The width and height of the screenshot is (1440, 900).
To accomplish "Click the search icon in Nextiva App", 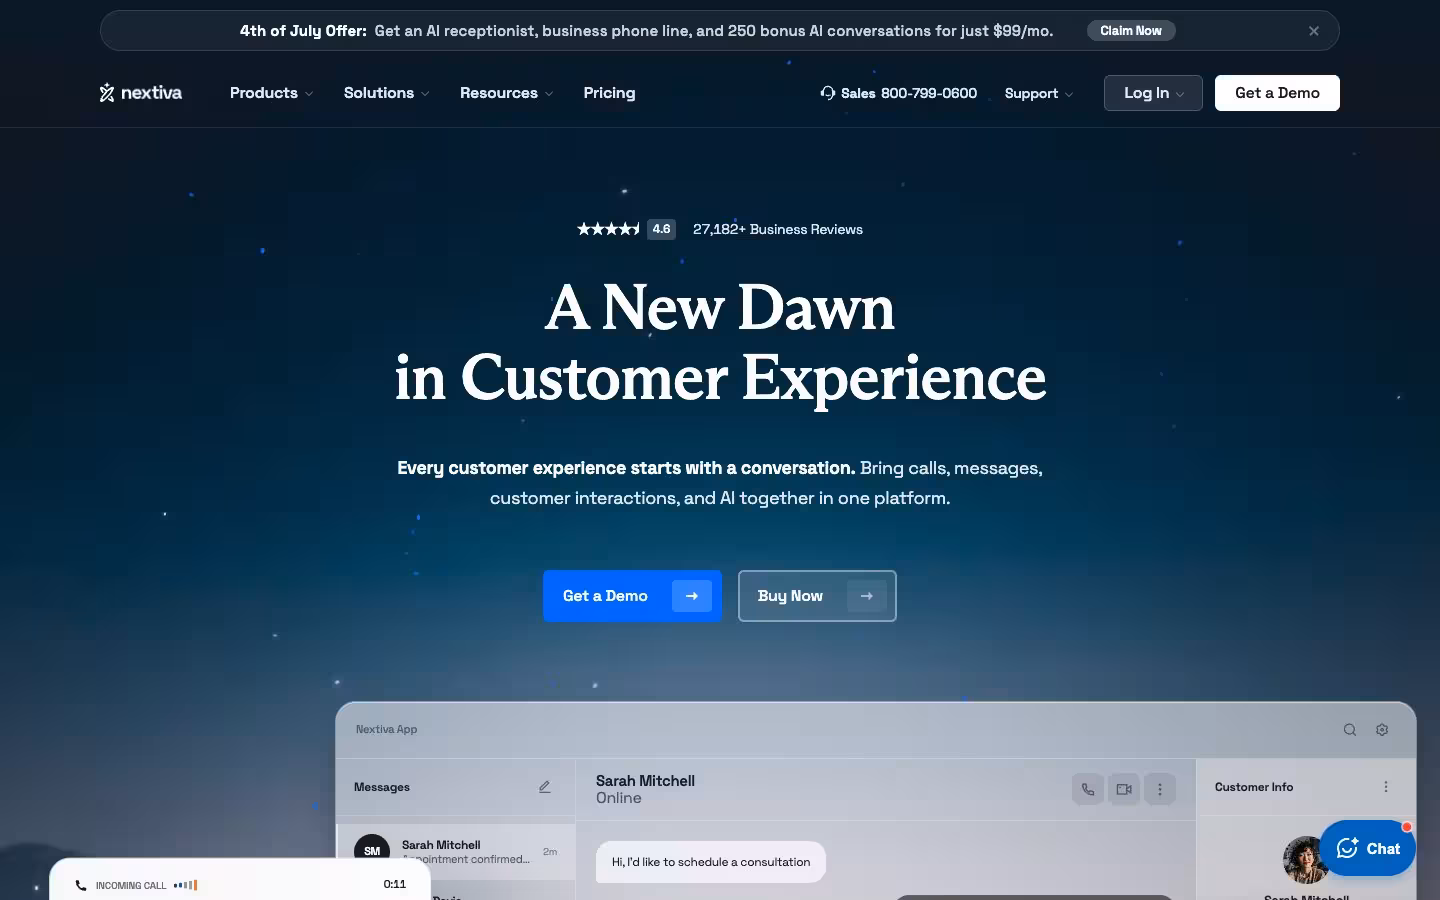I will (x=1350, y=730).
